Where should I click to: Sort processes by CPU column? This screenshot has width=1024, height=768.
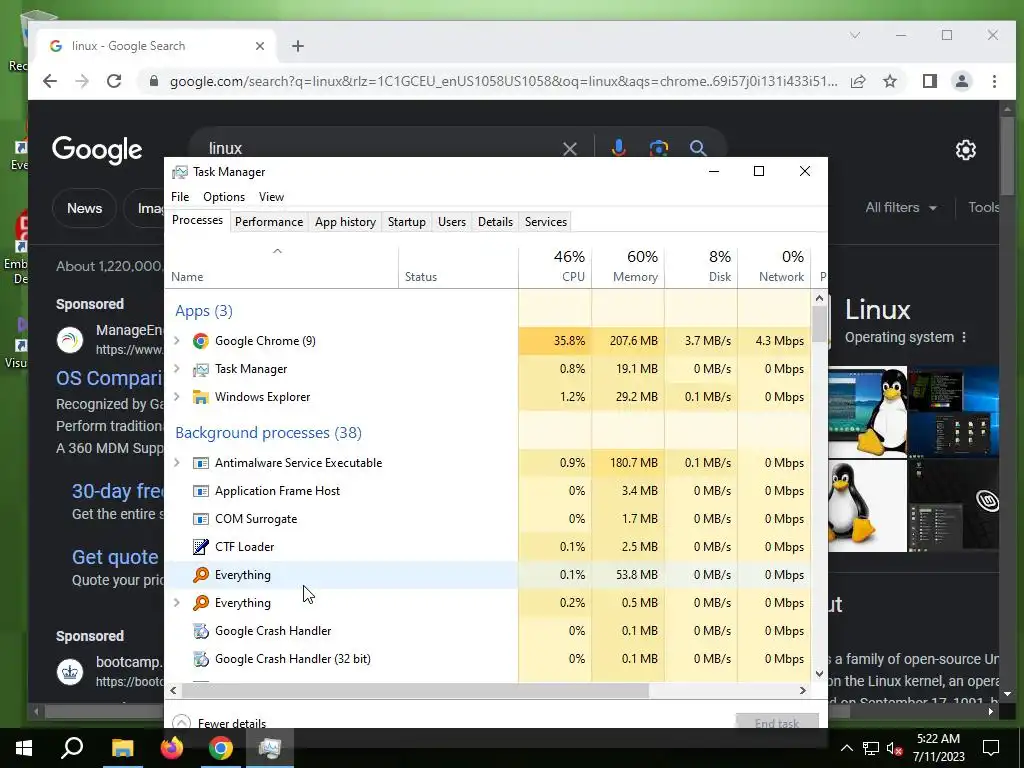click(x=555, y=267)
